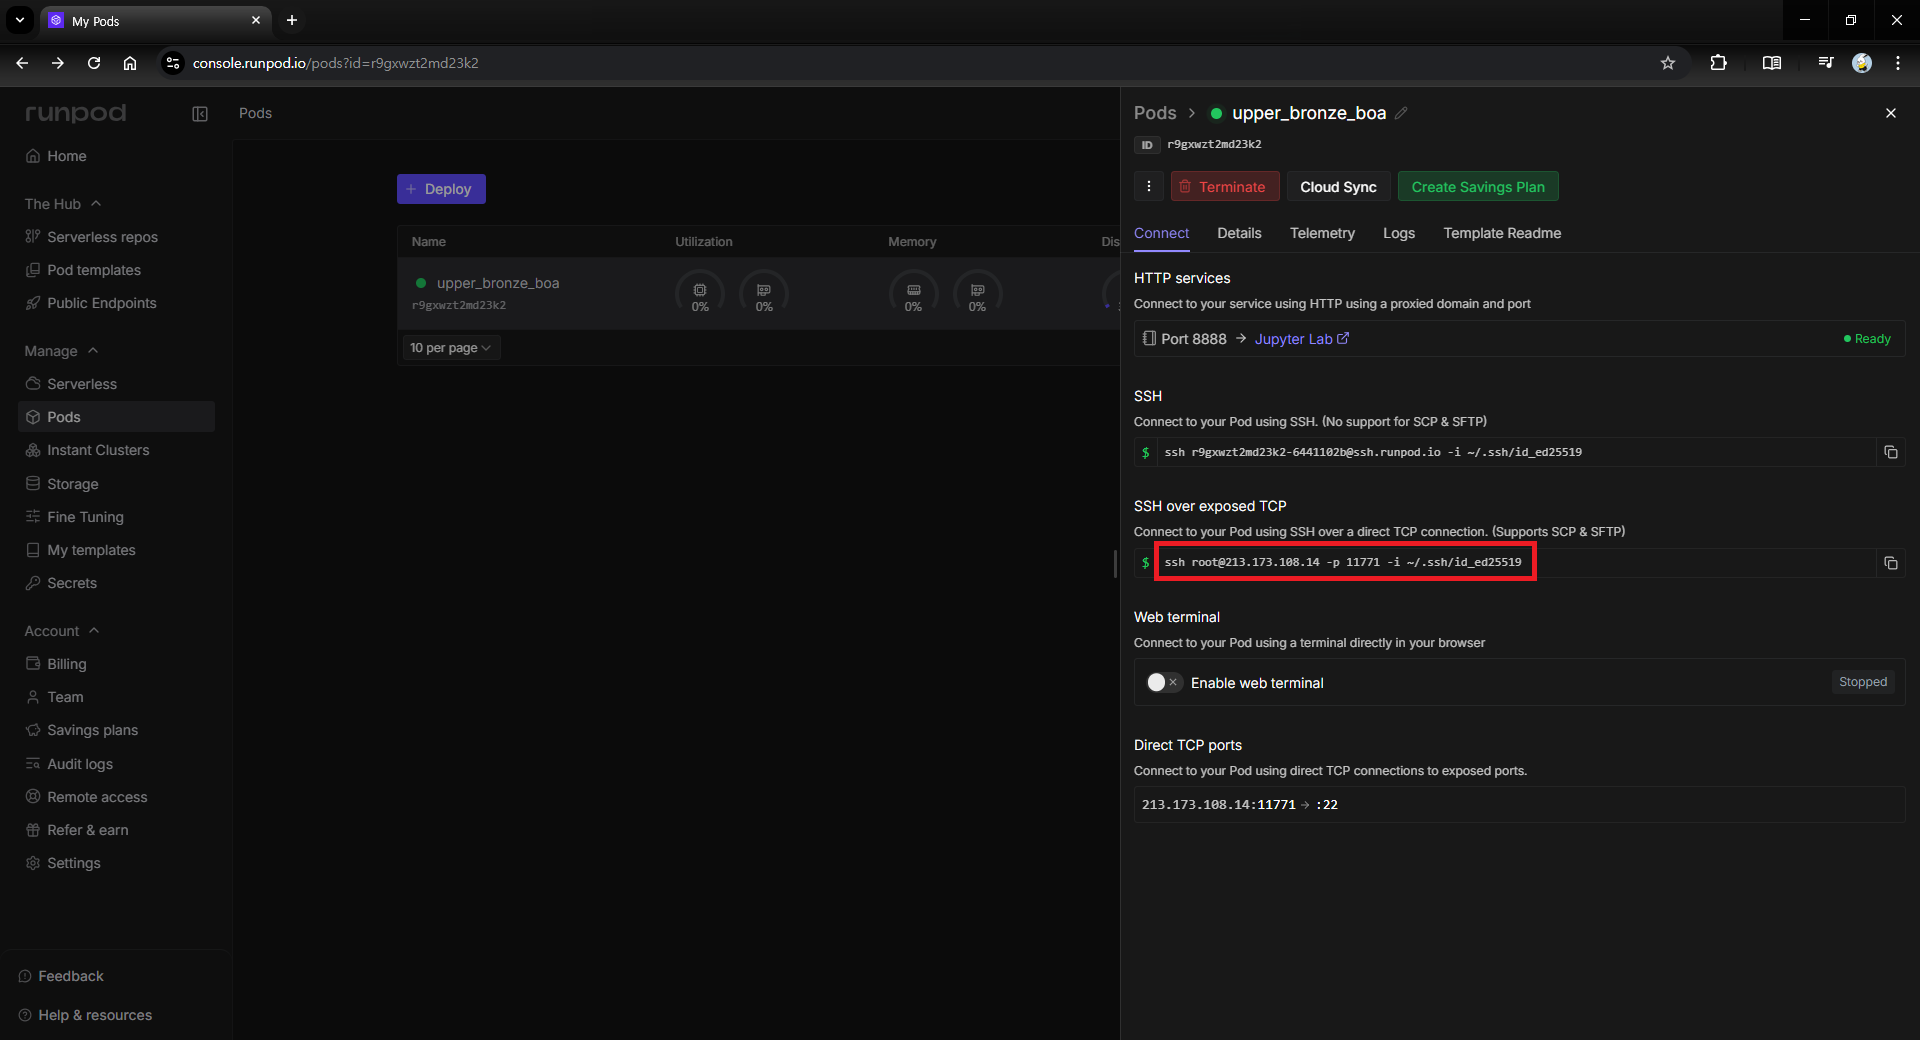Select the upper_bronze_boa pod row
The height and width of the screenshot is (1040, 1920).
coord(758,293)
